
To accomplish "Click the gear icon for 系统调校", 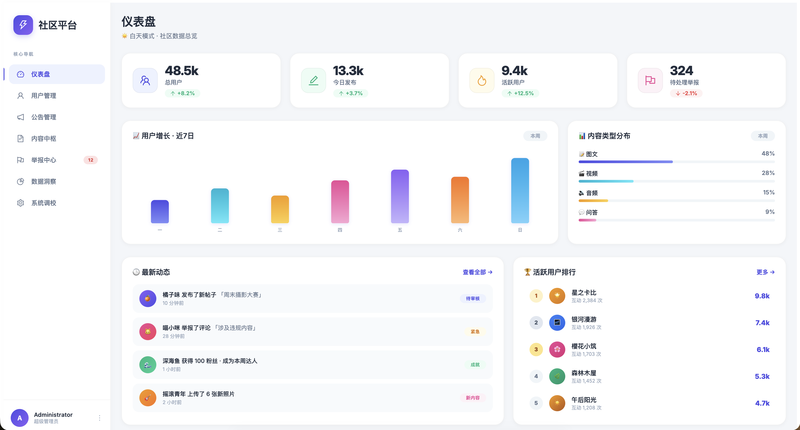I will tap(20, 203).
